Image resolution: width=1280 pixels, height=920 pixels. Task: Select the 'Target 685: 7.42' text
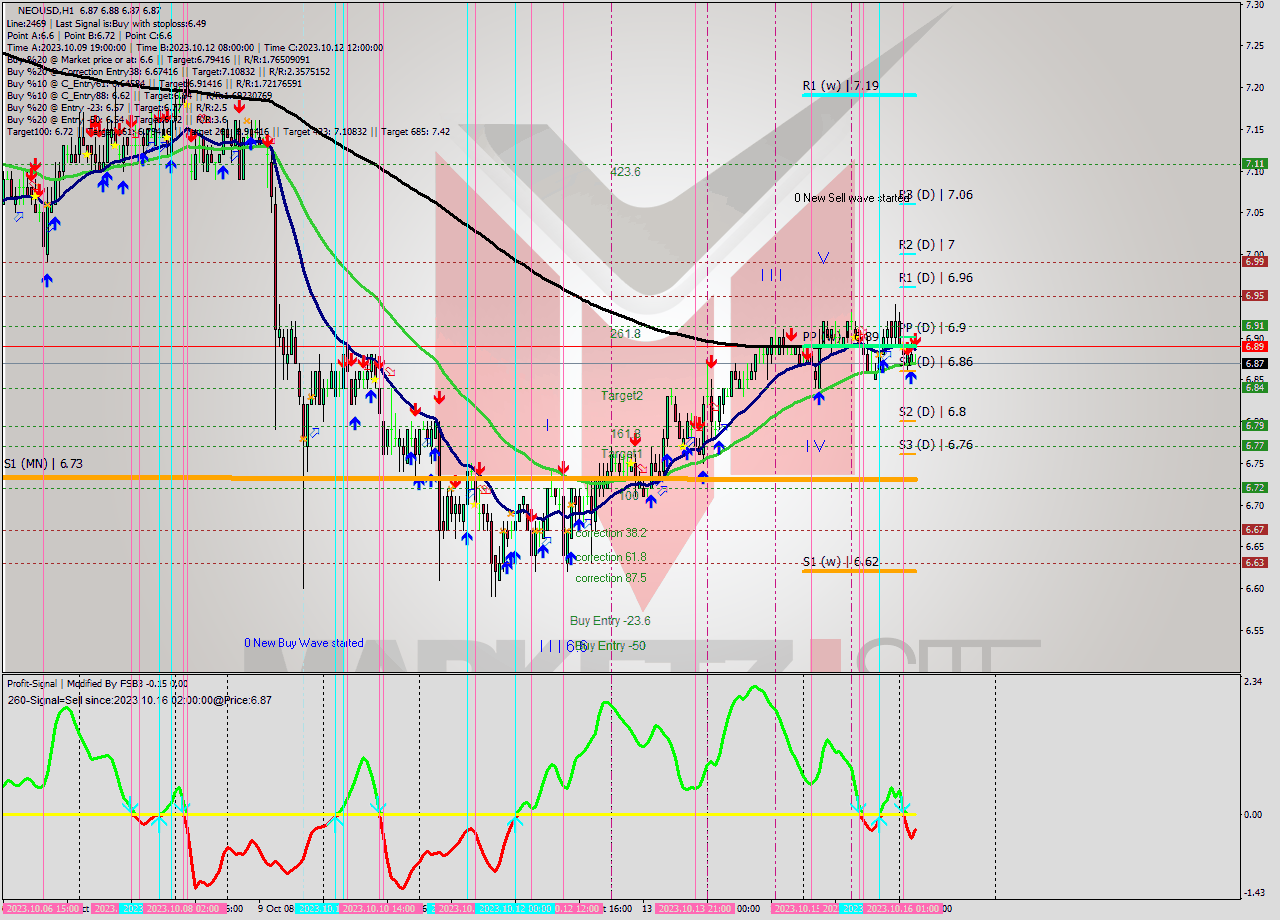(416, 131)
